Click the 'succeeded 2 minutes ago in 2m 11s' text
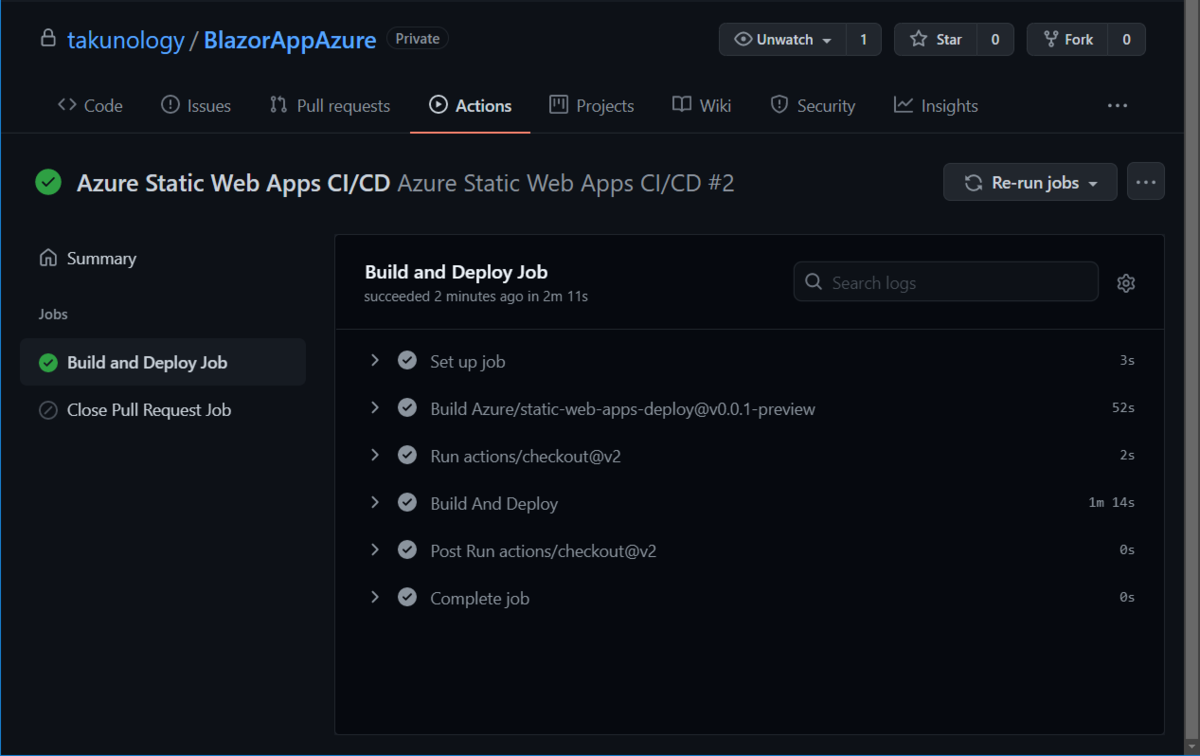Screen dimensions: 1200x756 (476, 296)
